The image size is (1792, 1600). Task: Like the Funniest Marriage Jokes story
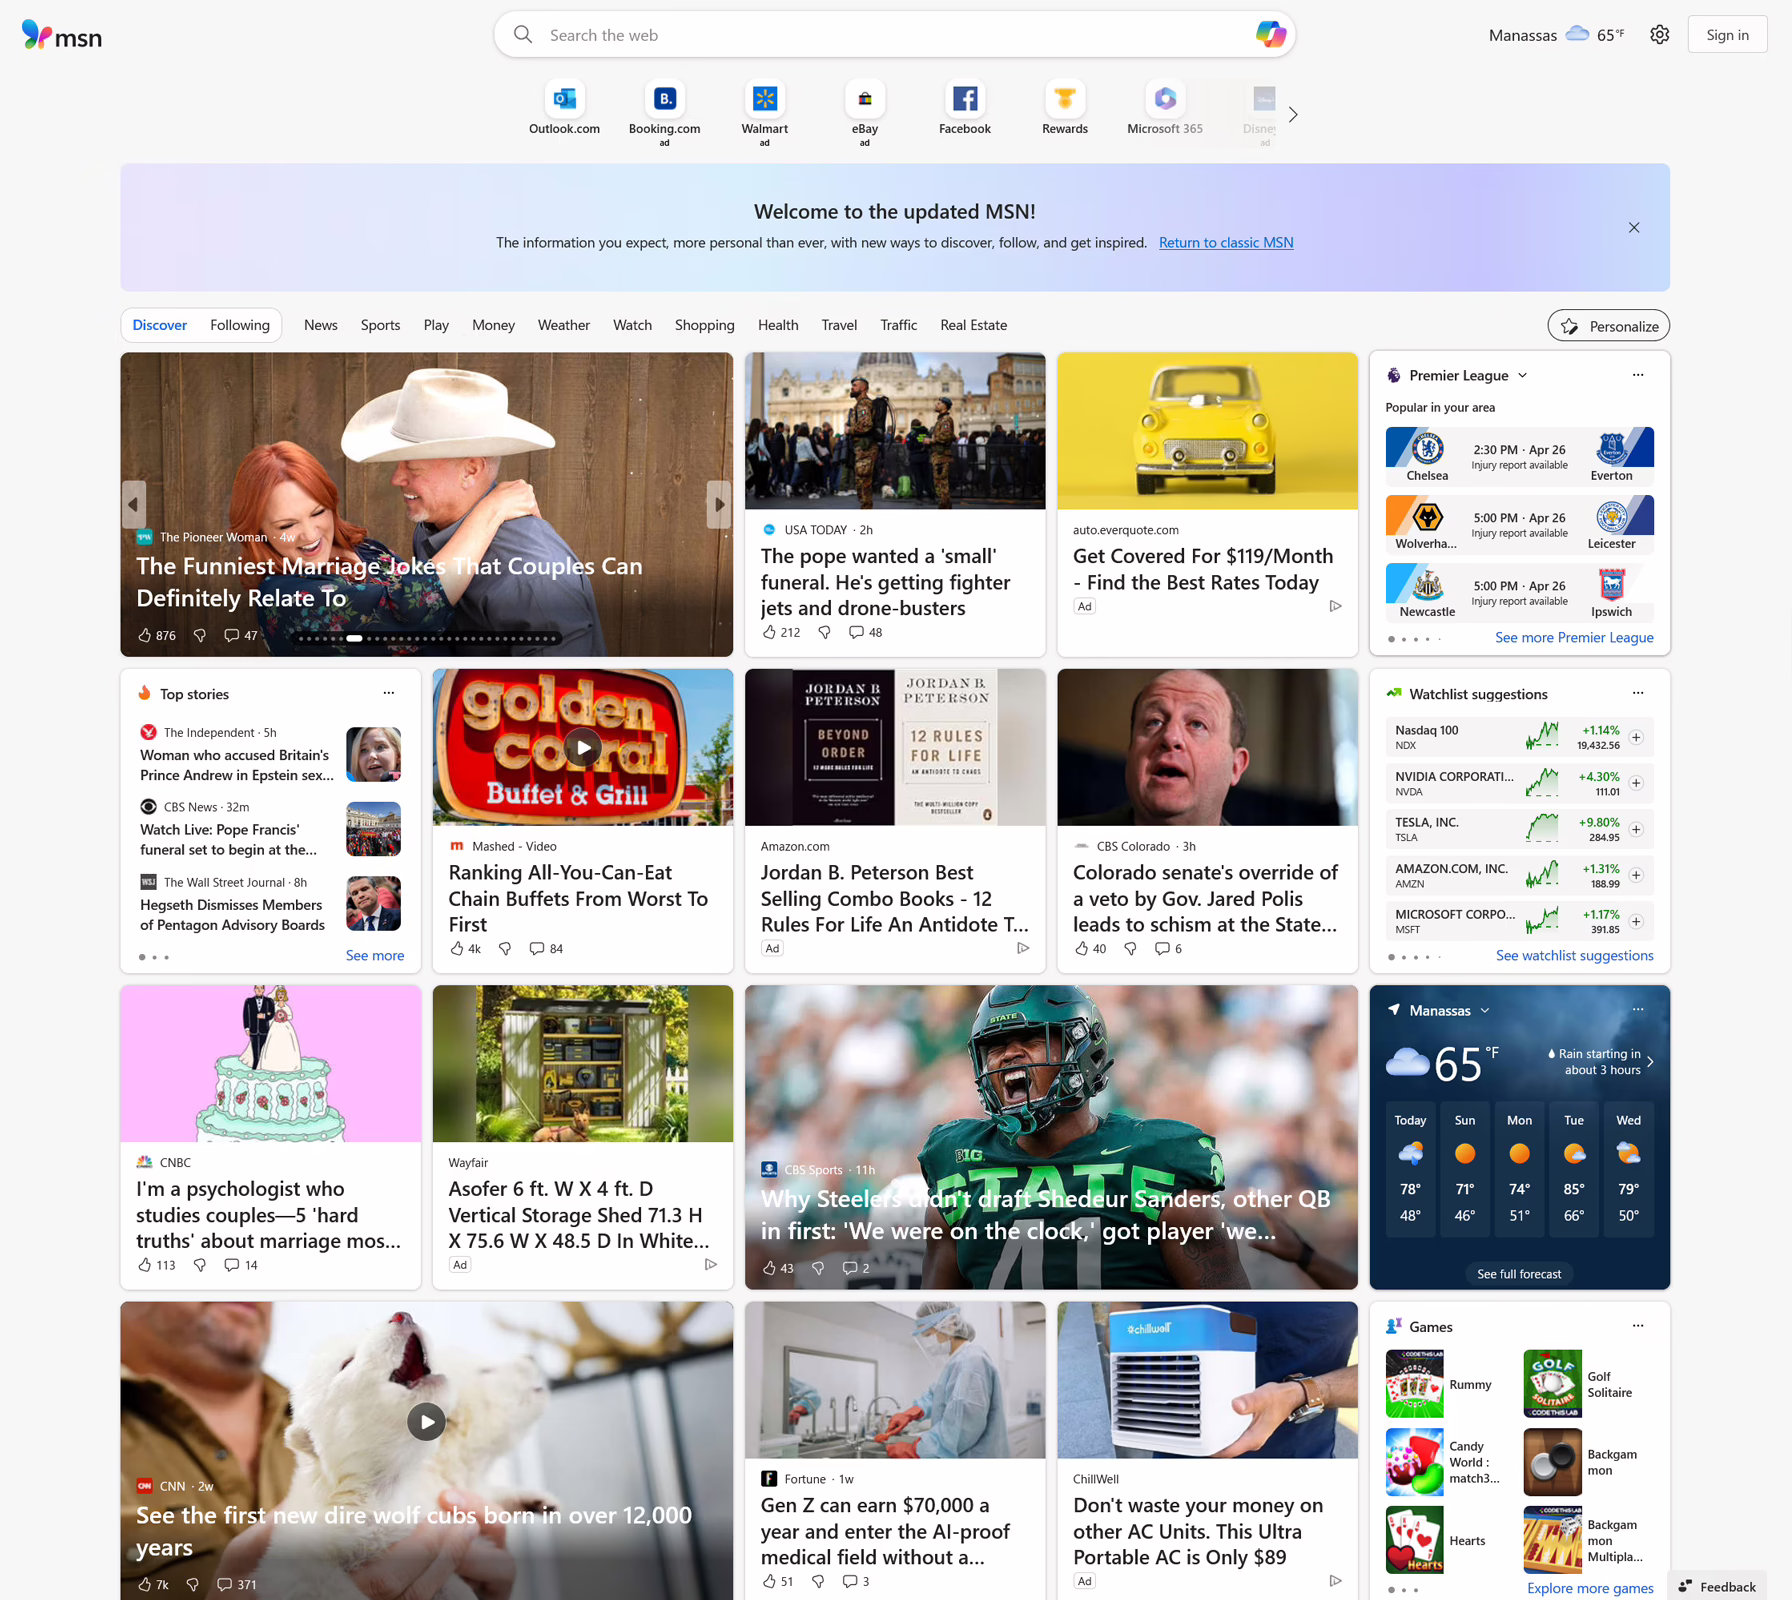click(145, 636)
